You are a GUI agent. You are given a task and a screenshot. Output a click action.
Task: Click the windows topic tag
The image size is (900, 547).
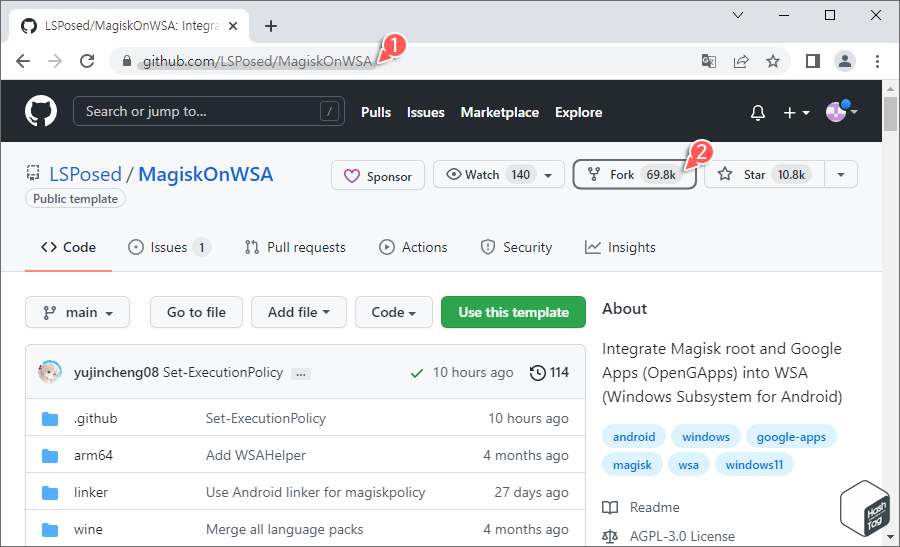[x=705, y=437]
